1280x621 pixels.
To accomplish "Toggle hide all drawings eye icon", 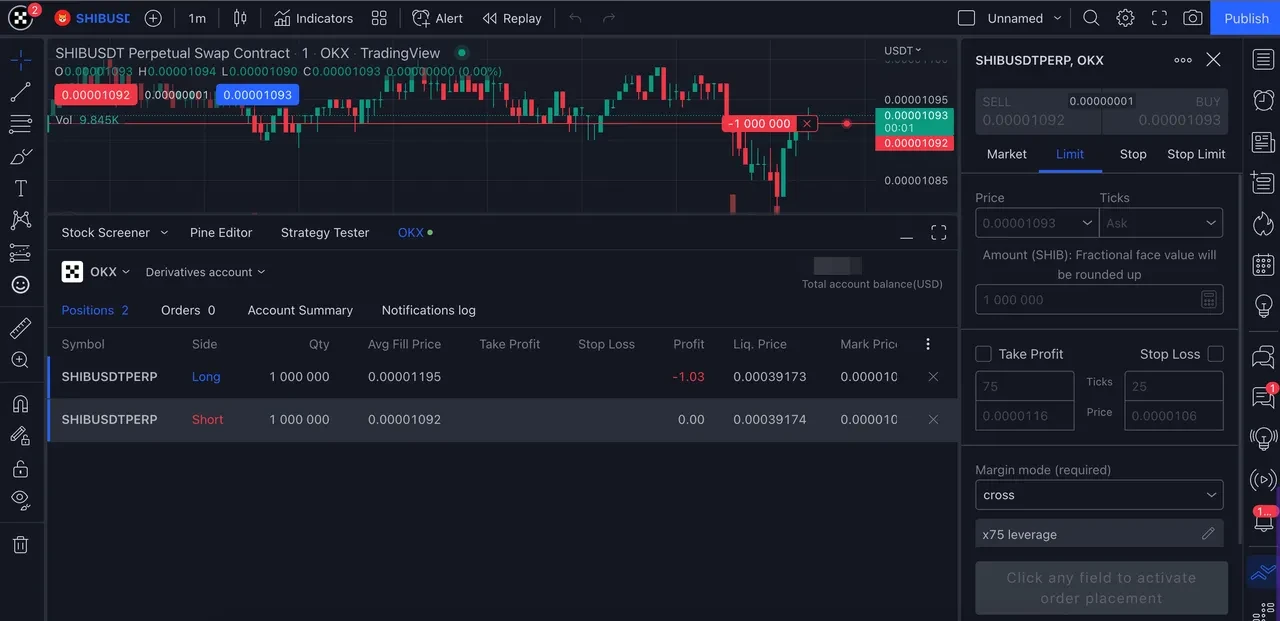I will (x=20, y=499).
